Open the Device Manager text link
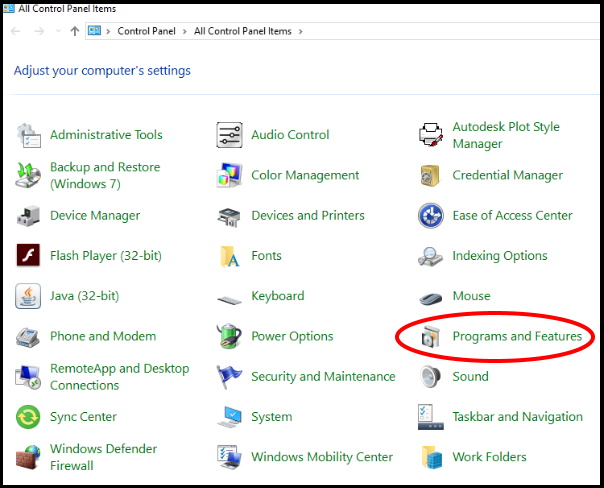The height and width of the screenshot is (488, 604). tap(95, 216)
